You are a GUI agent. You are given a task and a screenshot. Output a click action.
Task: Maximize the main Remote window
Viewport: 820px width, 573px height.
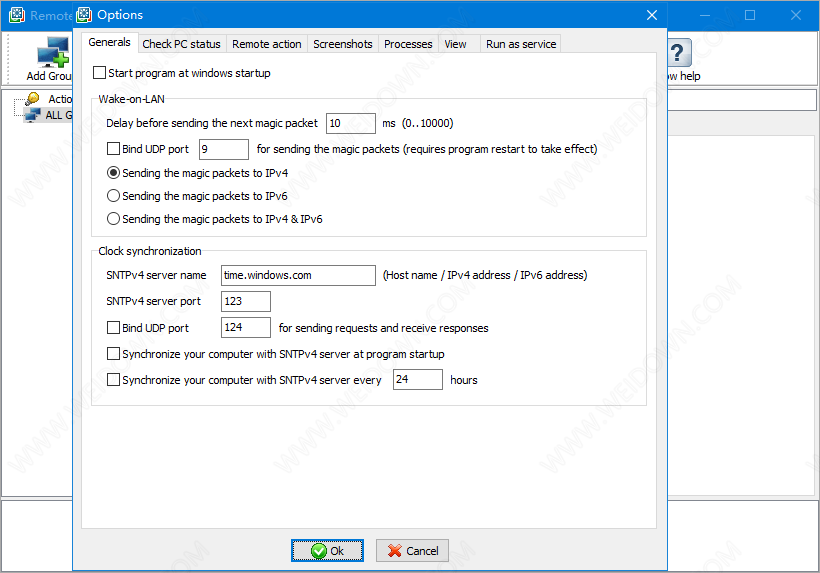coord(750,15)
